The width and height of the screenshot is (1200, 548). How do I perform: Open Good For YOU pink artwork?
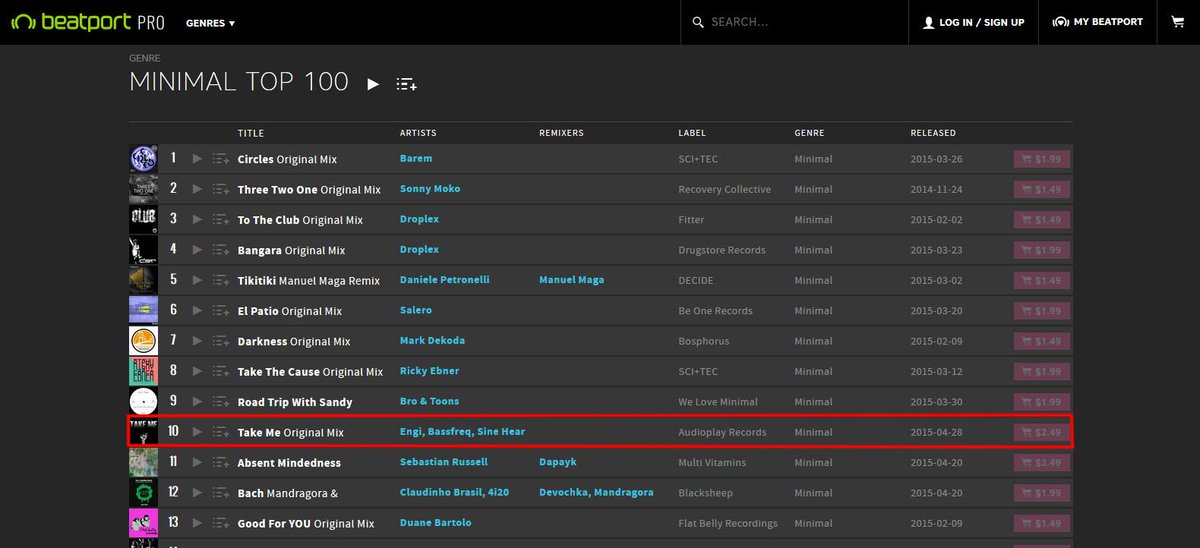[x=143, y=523]
